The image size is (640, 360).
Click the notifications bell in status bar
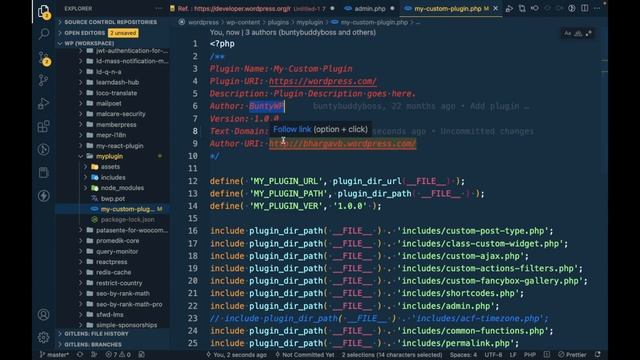click(598, 355)
